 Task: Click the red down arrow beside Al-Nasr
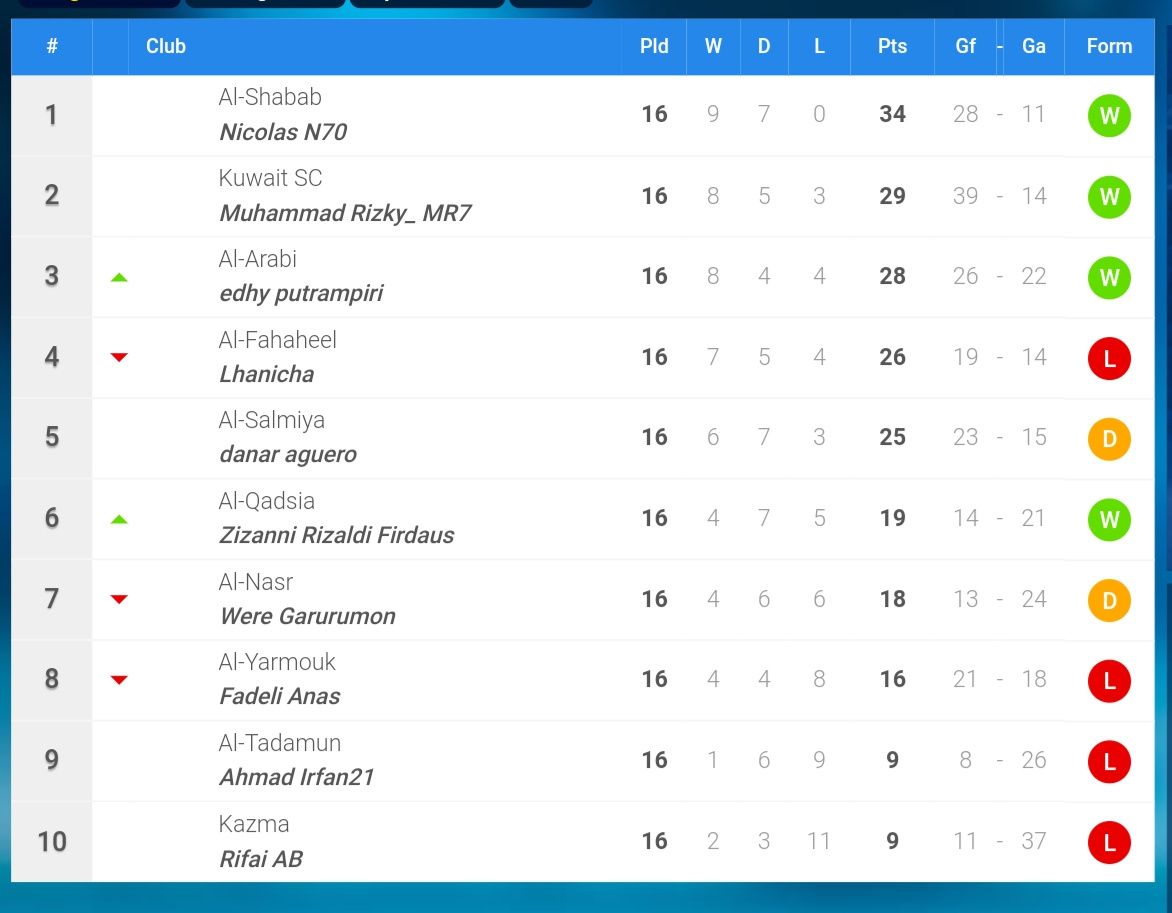119,599
